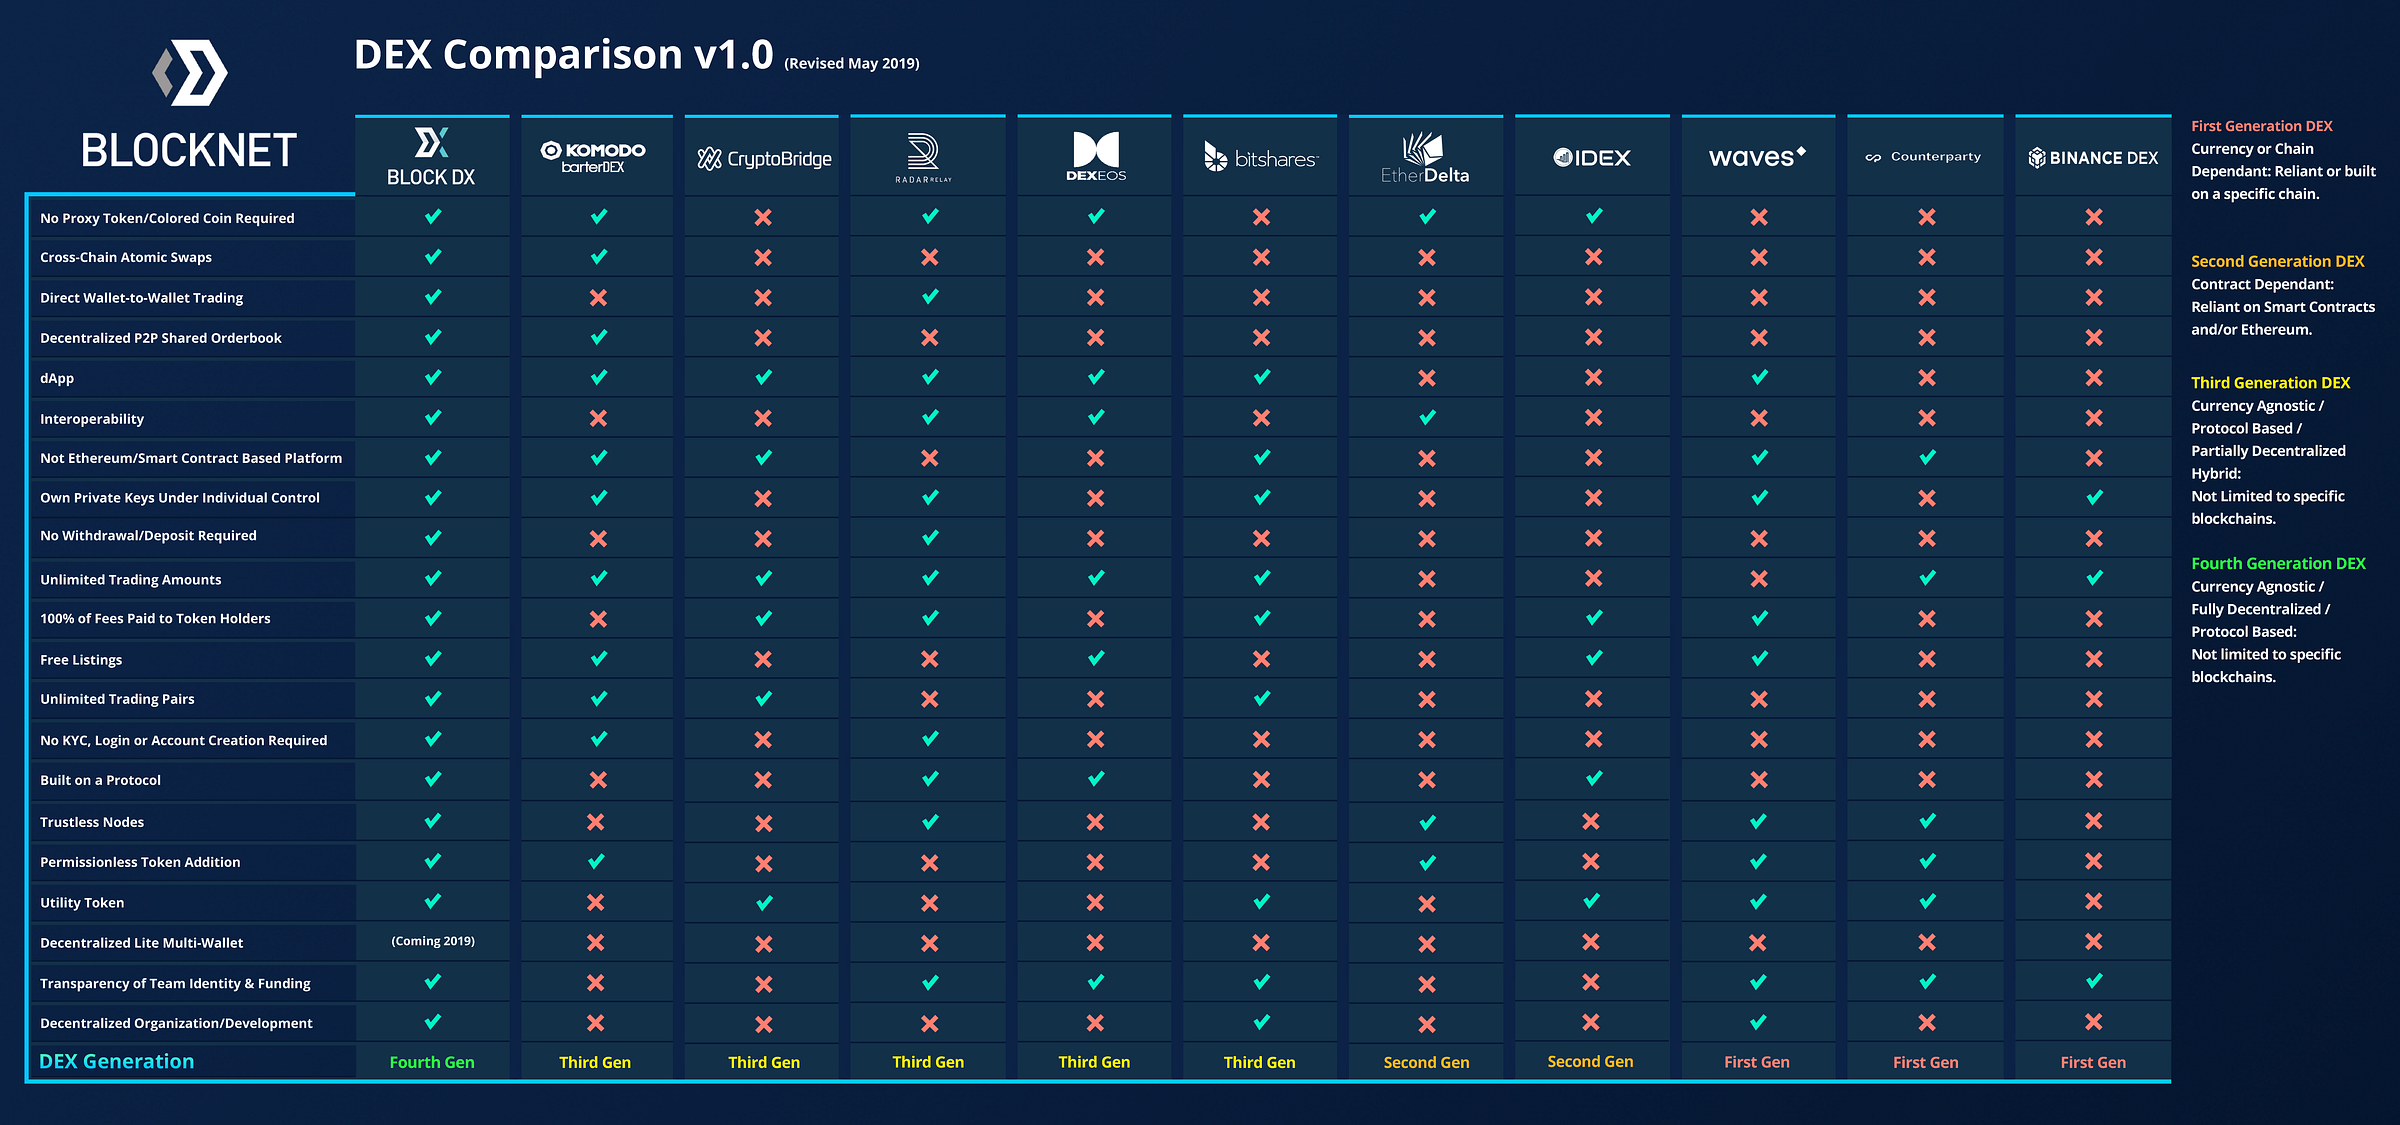Click IDEX checkmark for No Proxy Token row
This screenshot has height=1125, width=2400.
click(x=1594, y=216)
